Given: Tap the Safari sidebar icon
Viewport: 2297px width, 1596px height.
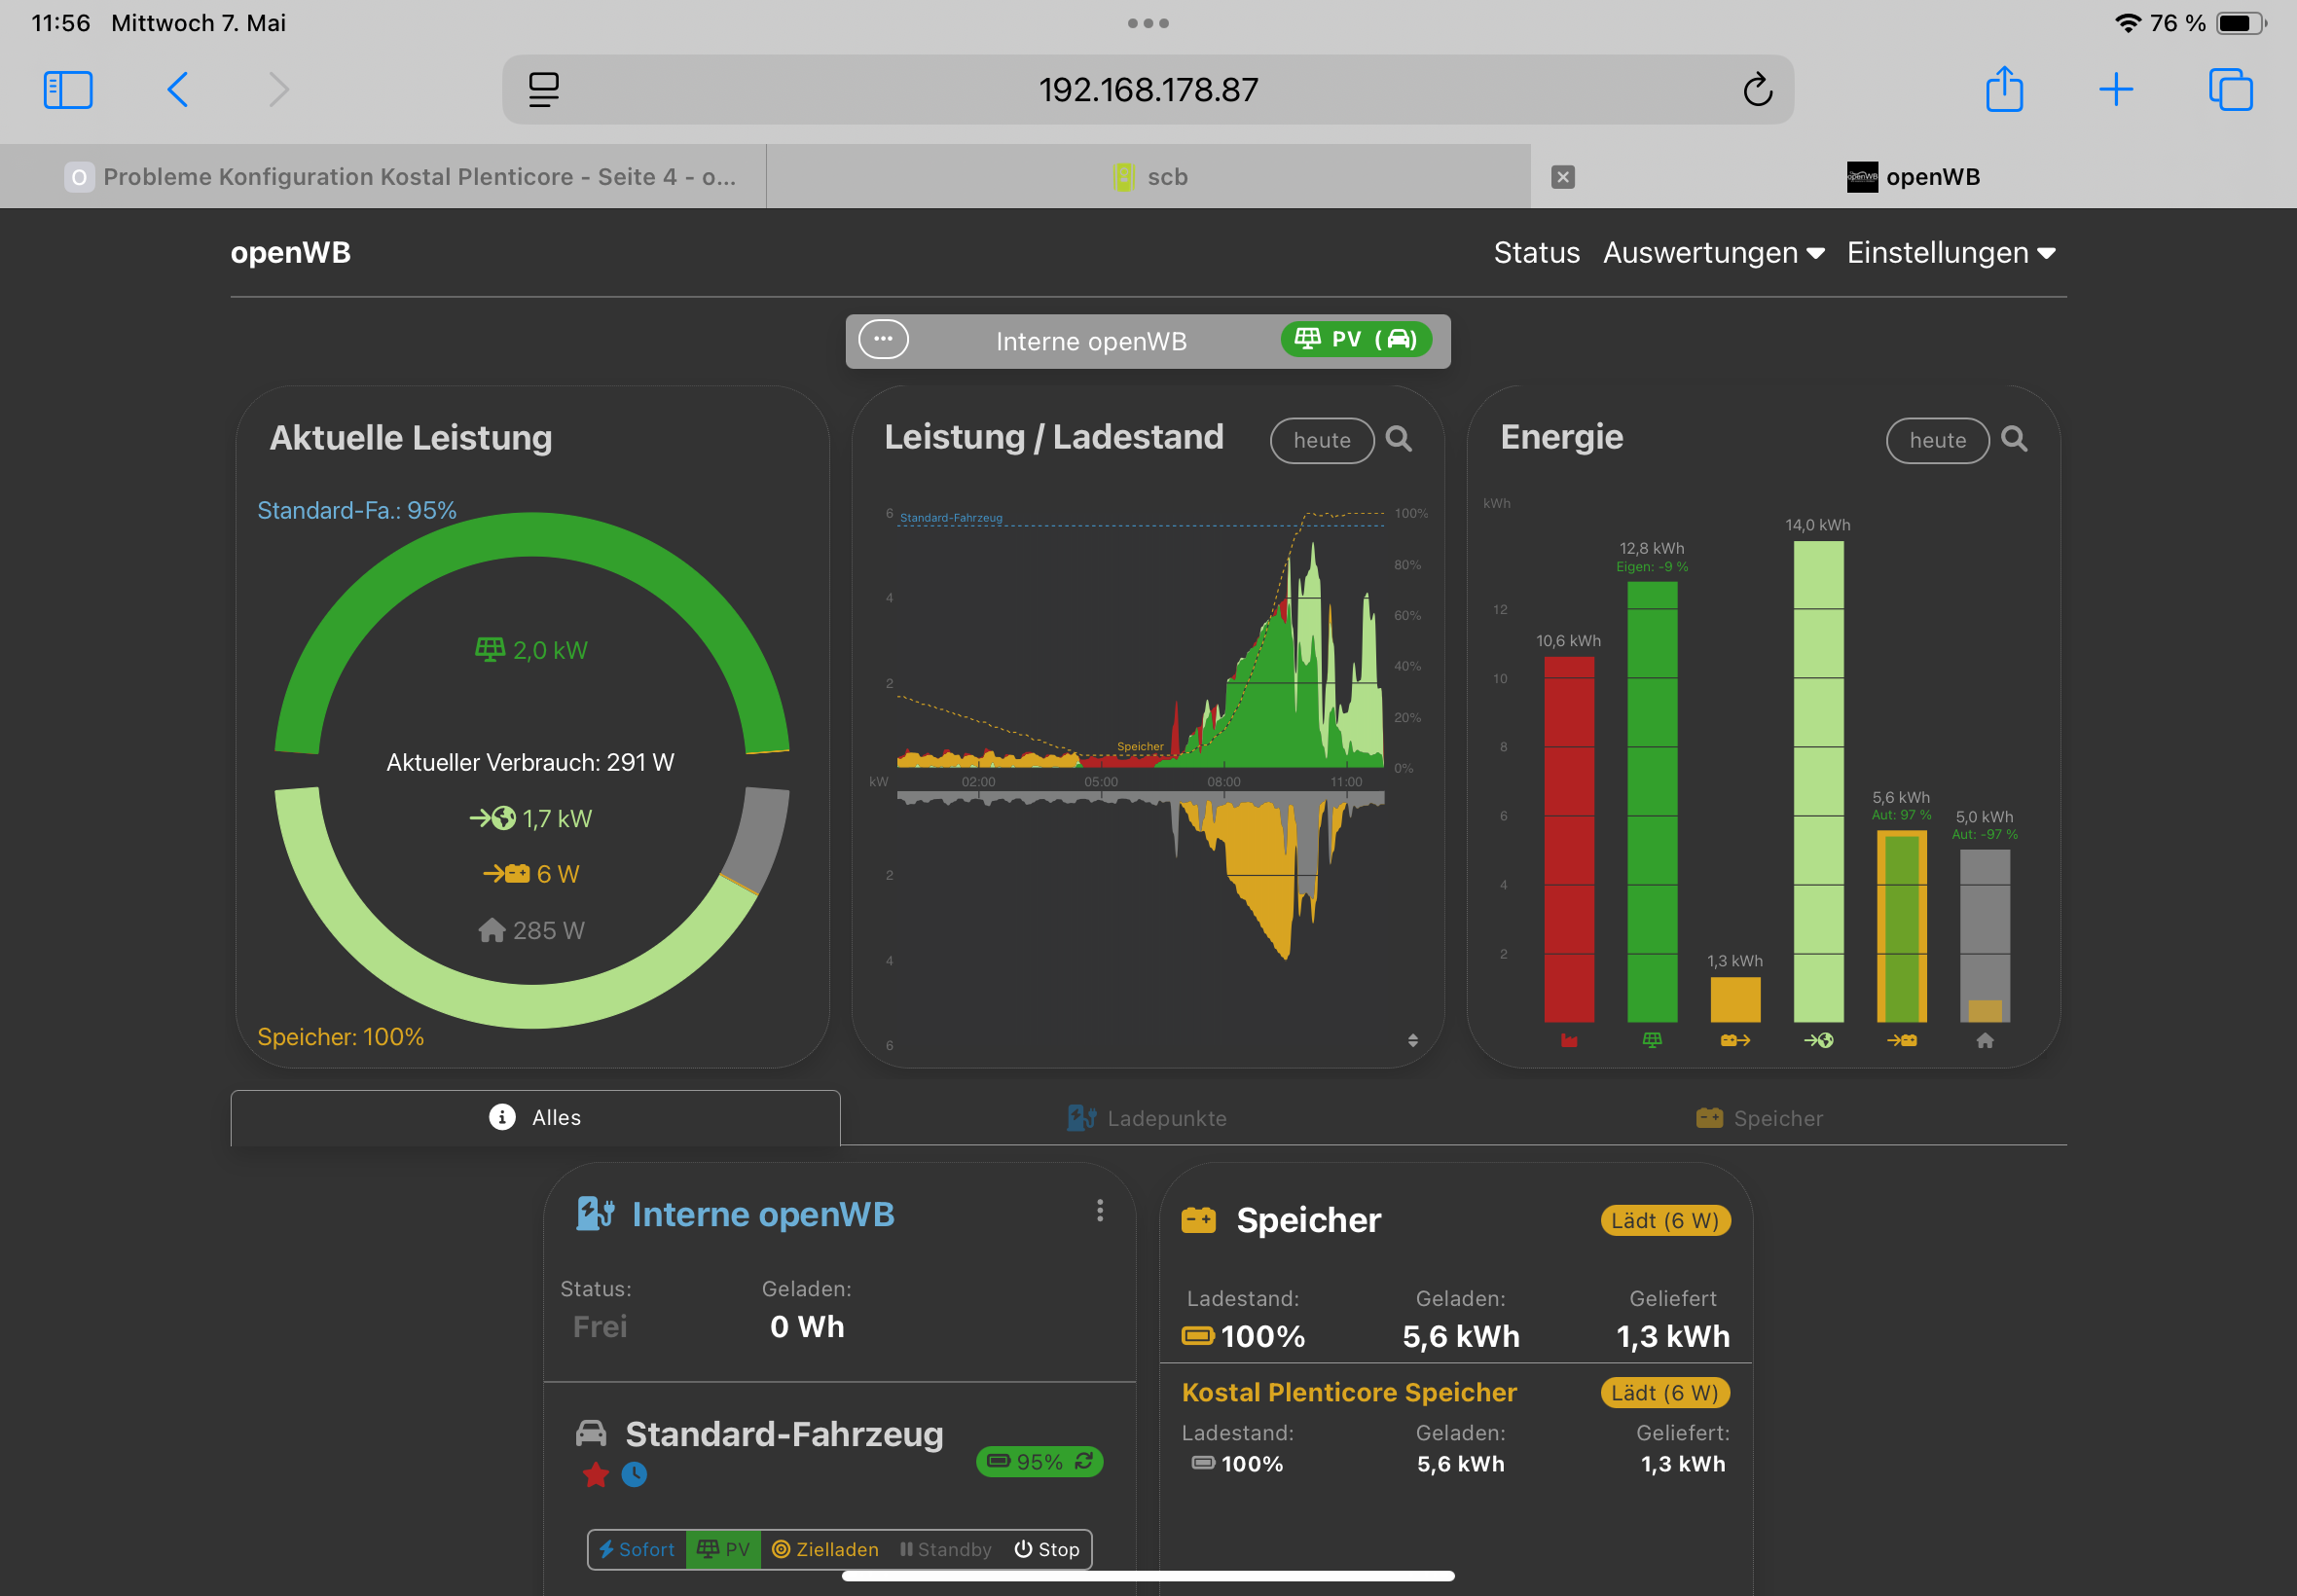Looking at the screenshot, I should pos(68,90).
